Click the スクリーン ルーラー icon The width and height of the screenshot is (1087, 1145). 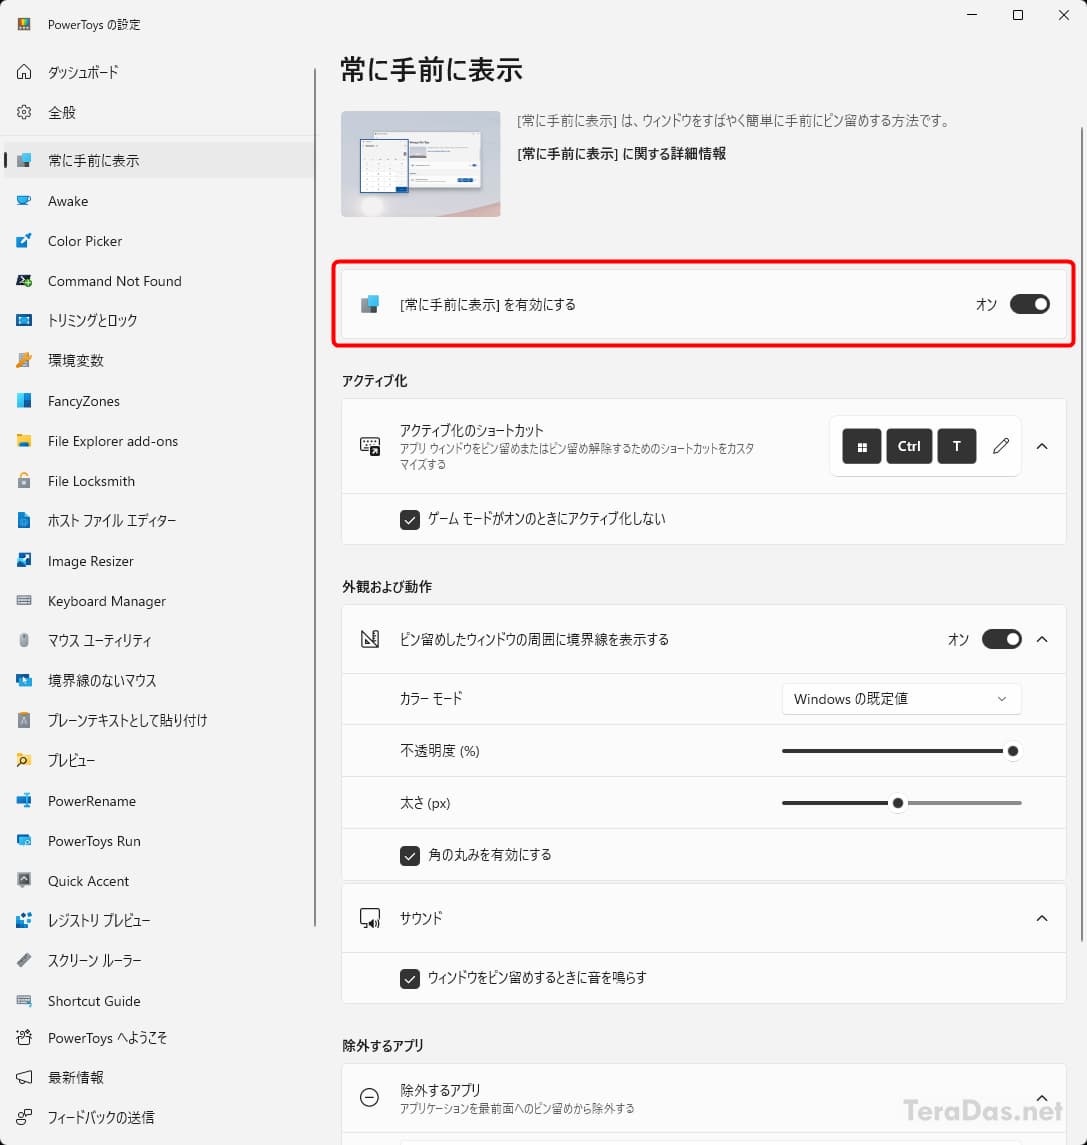coord(24,960)
